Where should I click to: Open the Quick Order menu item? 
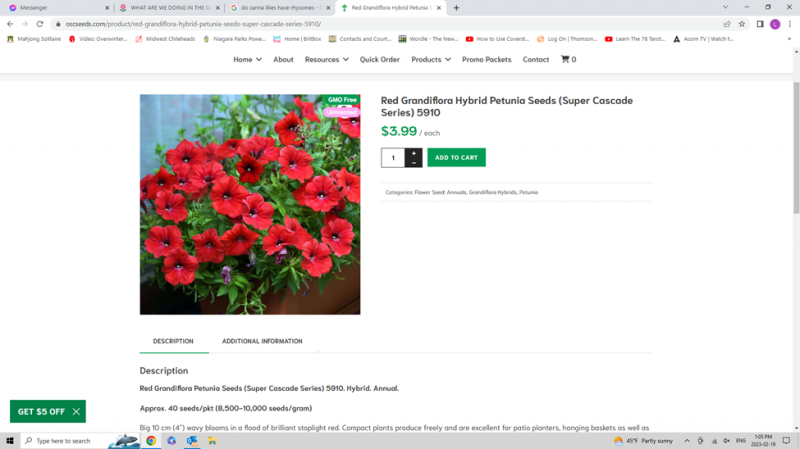pos(380,60)
